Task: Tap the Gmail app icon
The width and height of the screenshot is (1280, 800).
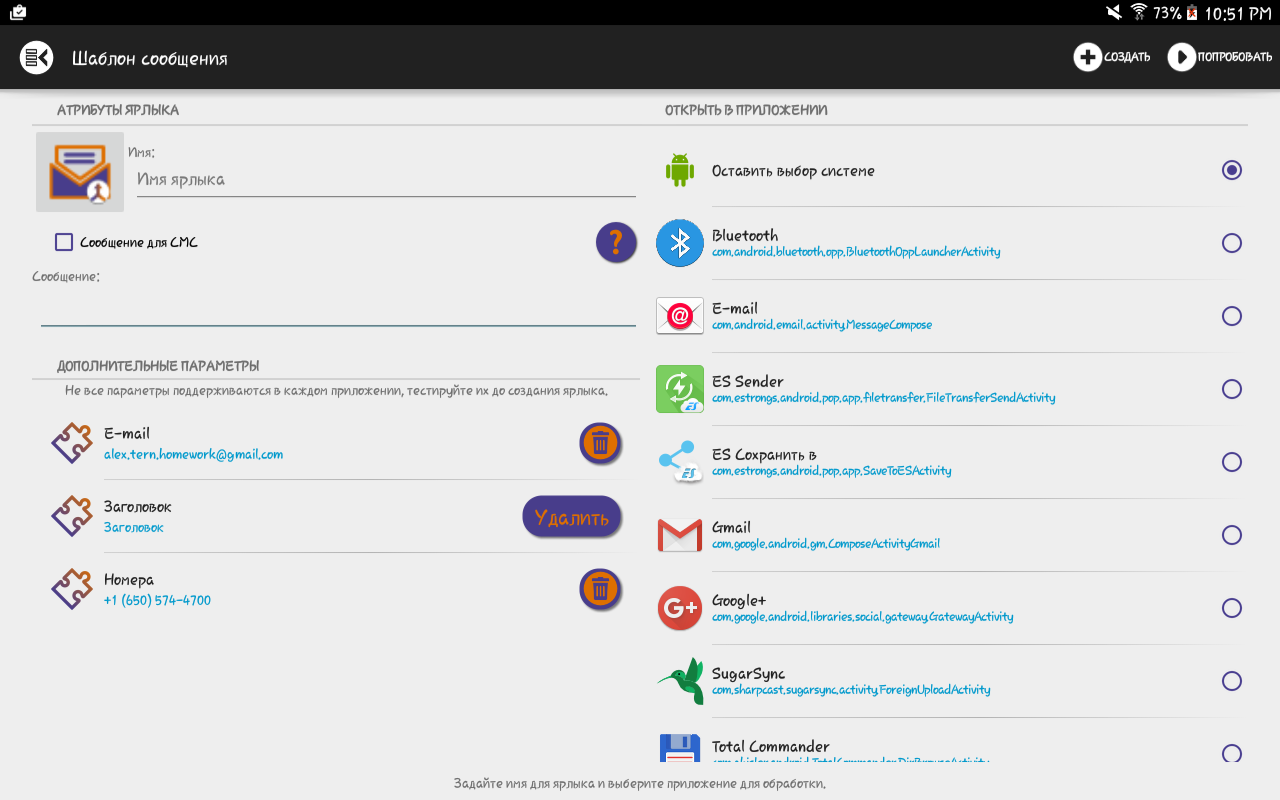Action: 680,535
